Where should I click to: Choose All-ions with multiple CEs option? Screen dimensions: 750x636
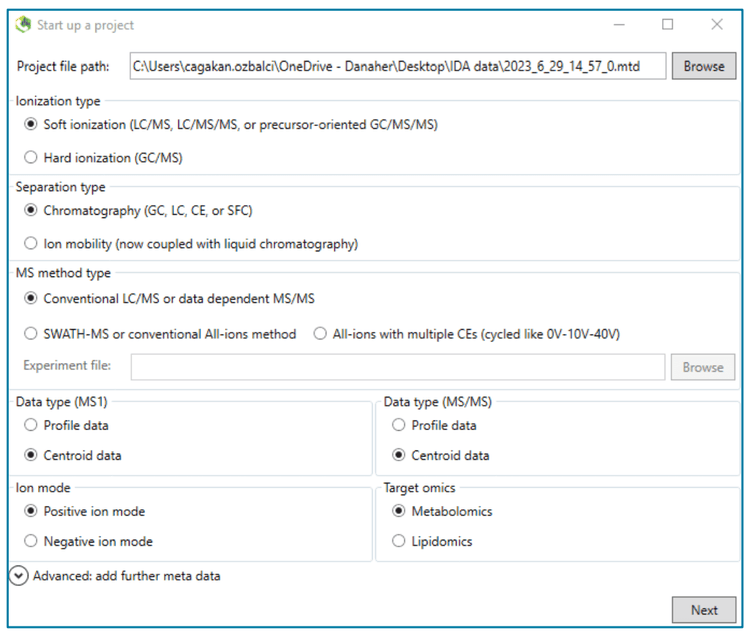320,334
